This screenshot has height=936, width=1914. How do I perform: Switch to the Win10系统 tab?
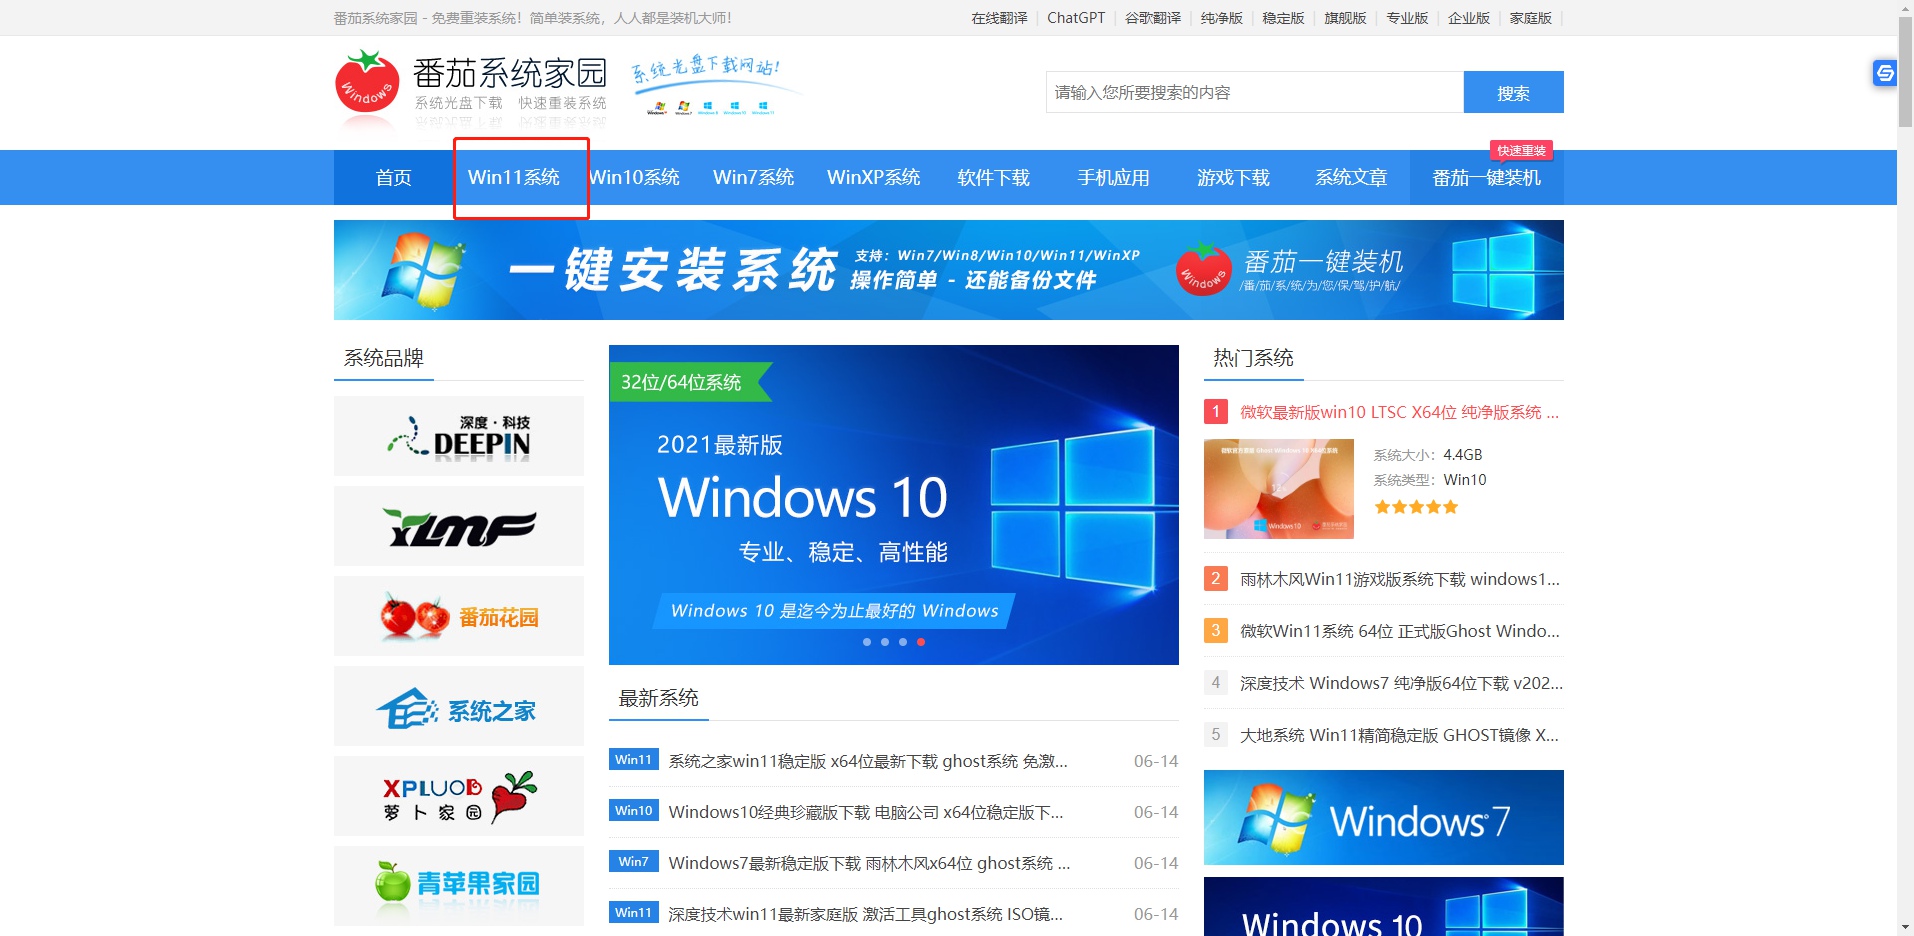point(634,177)
